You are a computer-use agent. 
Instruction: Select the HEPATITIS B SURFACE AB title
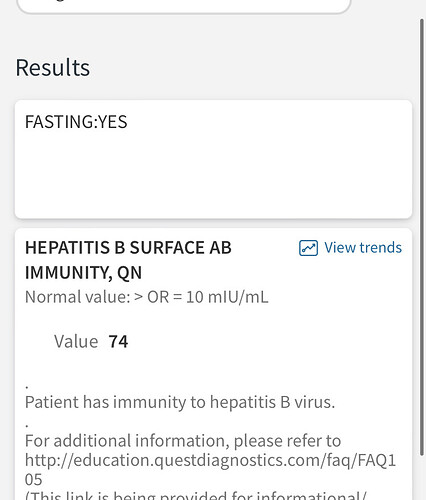click(128, 248)
